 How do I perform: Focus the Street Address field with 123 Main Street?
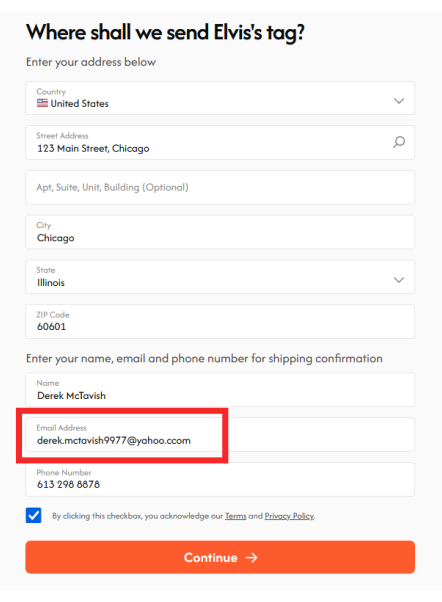[220, 142]
